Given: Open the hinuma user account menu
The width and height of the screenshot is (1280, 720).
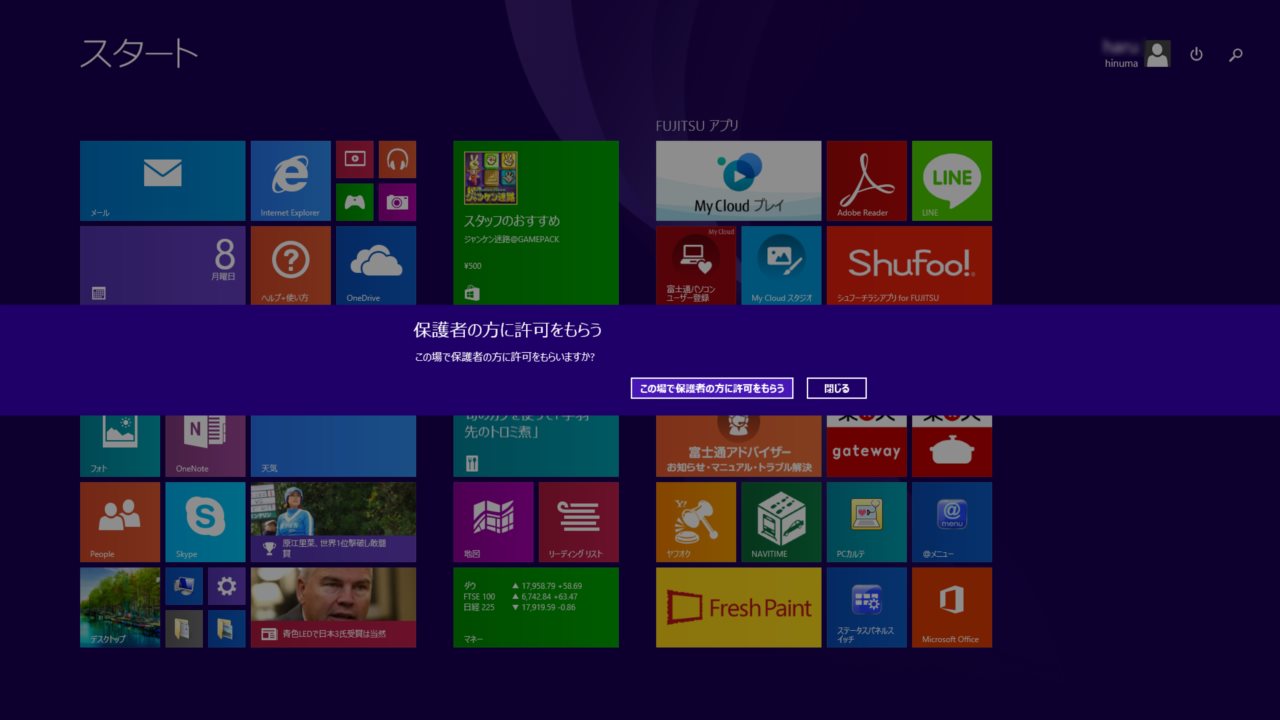Looking at the screenshot, I should click(x=1137, y=55).
